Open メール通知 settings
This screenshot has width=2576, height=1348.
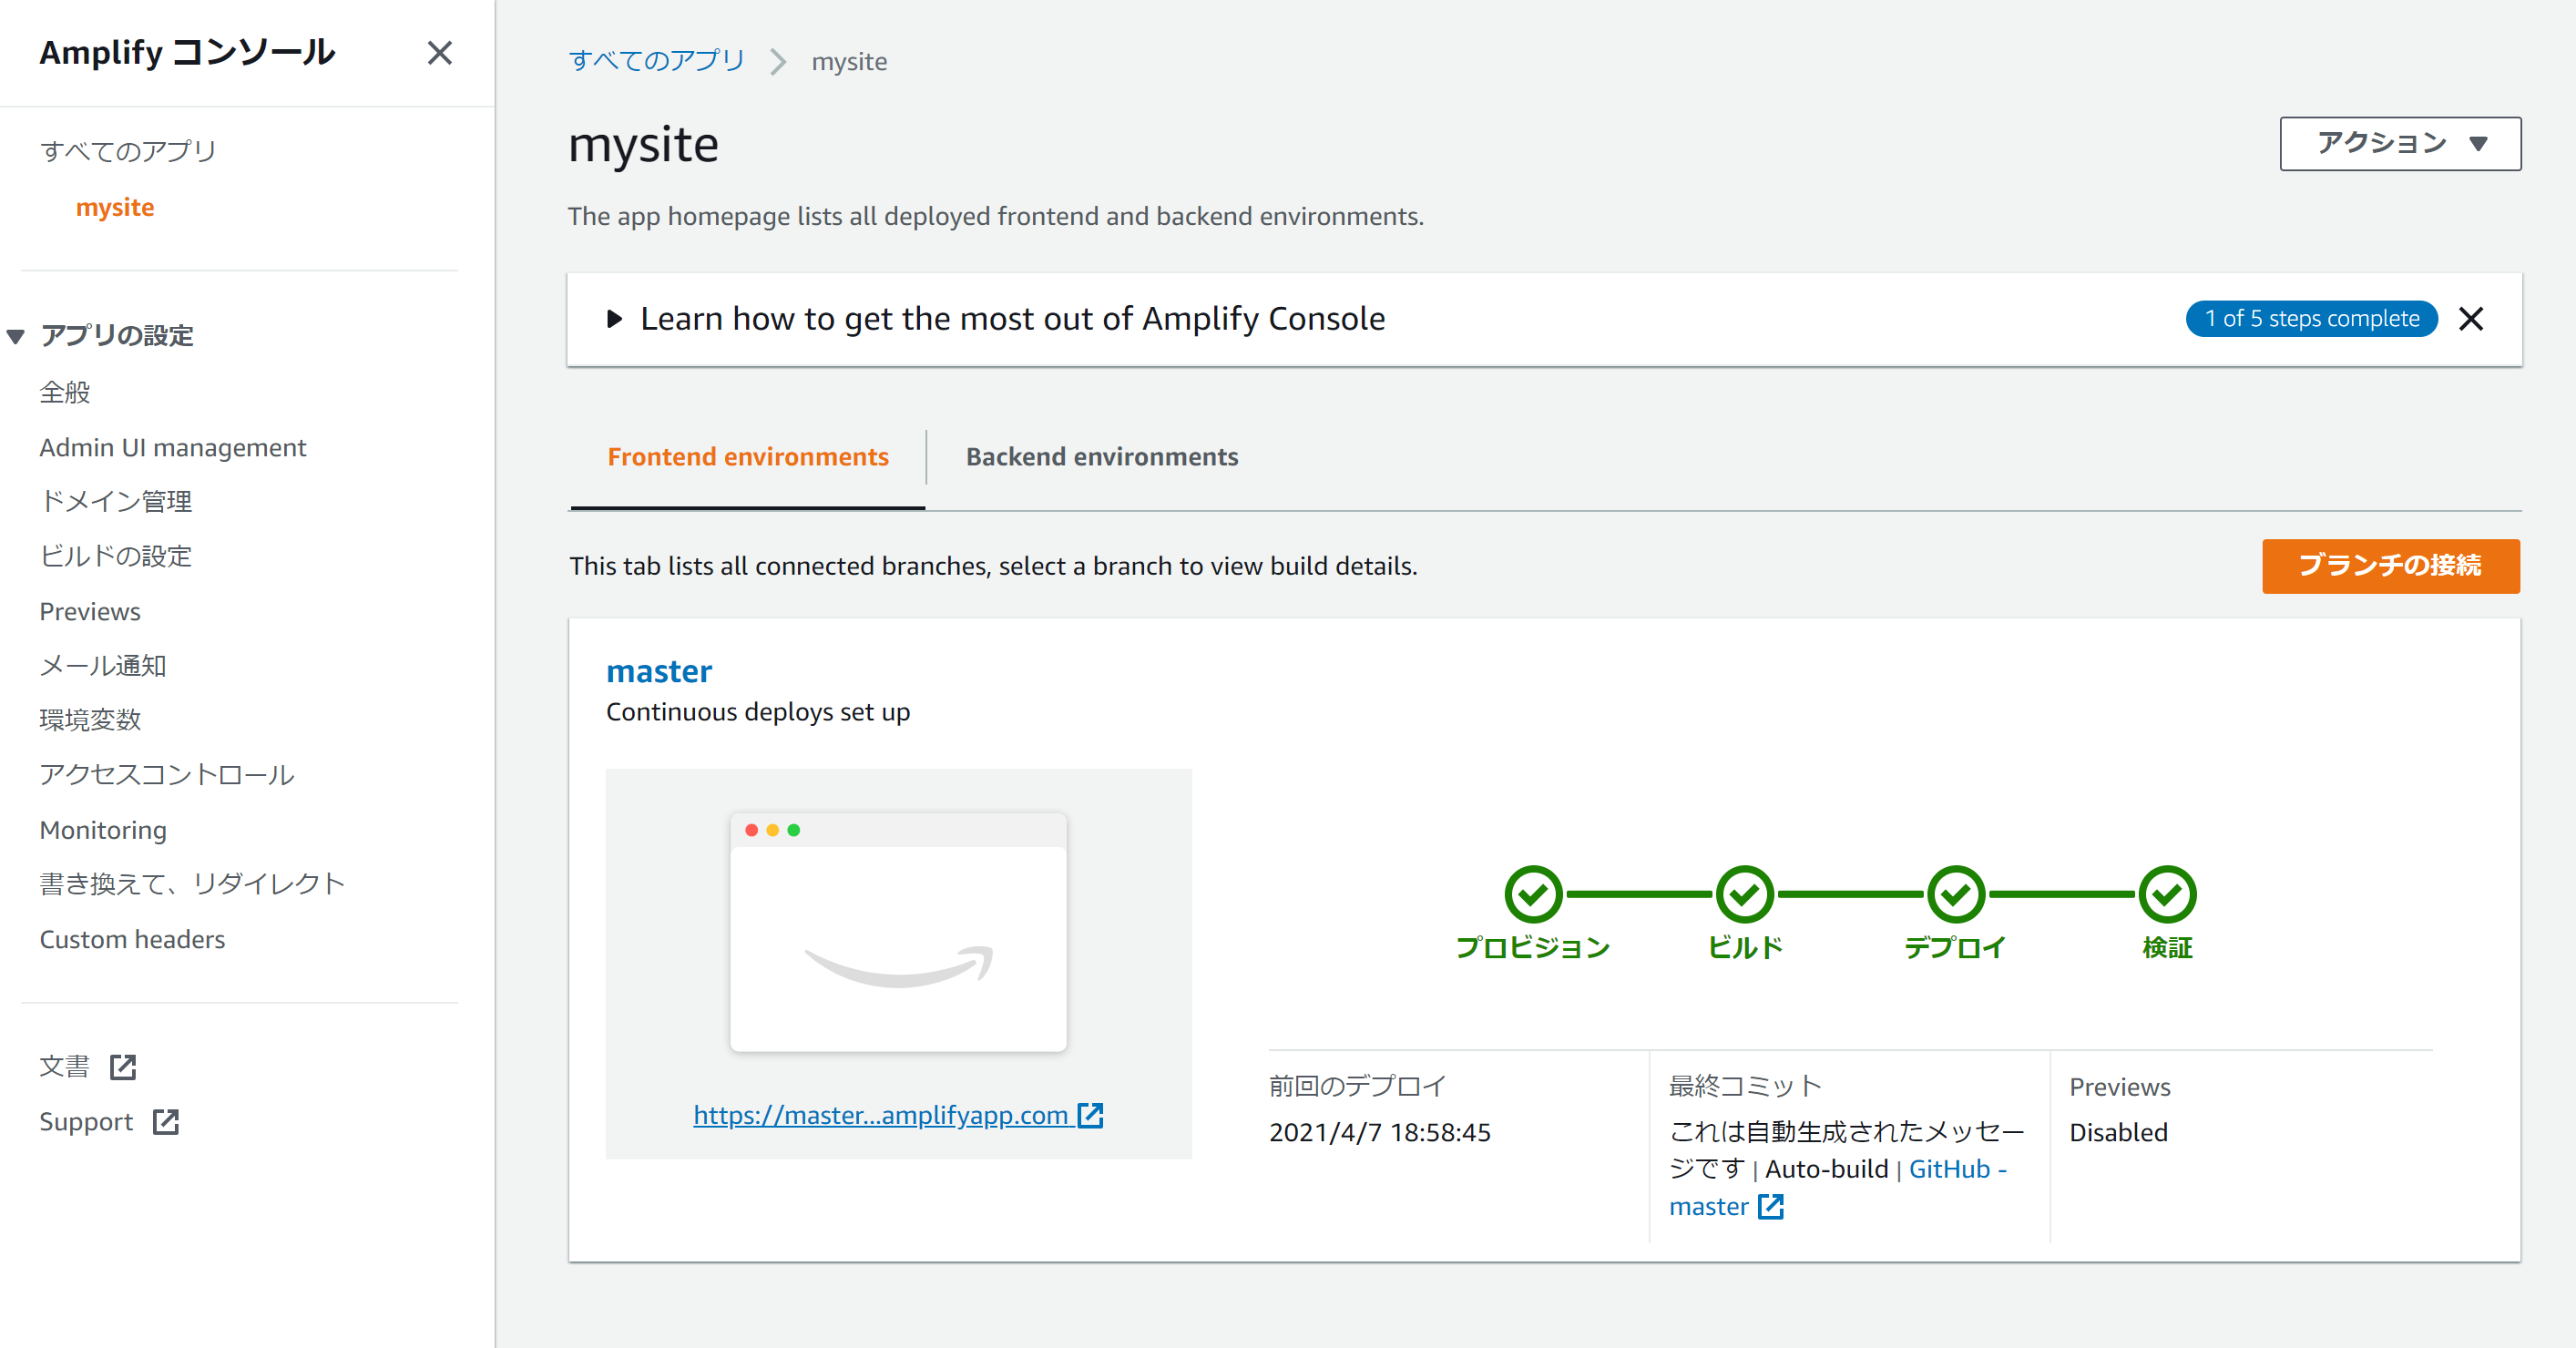pos(103,665)
